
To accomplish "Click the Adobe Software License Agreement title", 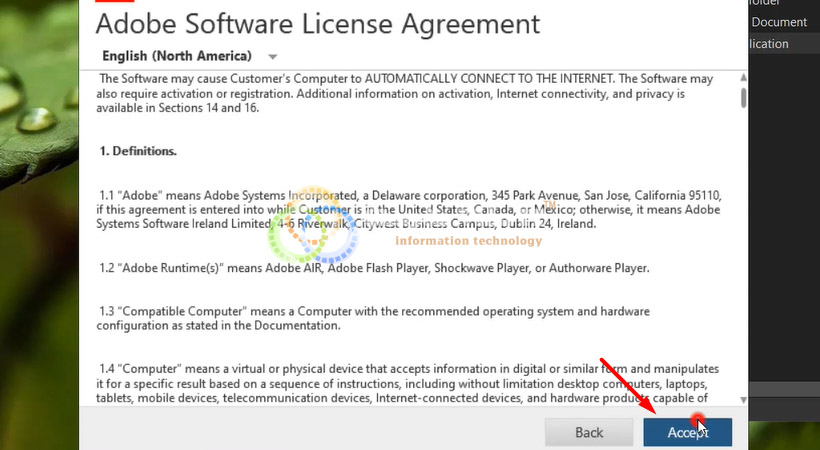I will pos(317,23).
